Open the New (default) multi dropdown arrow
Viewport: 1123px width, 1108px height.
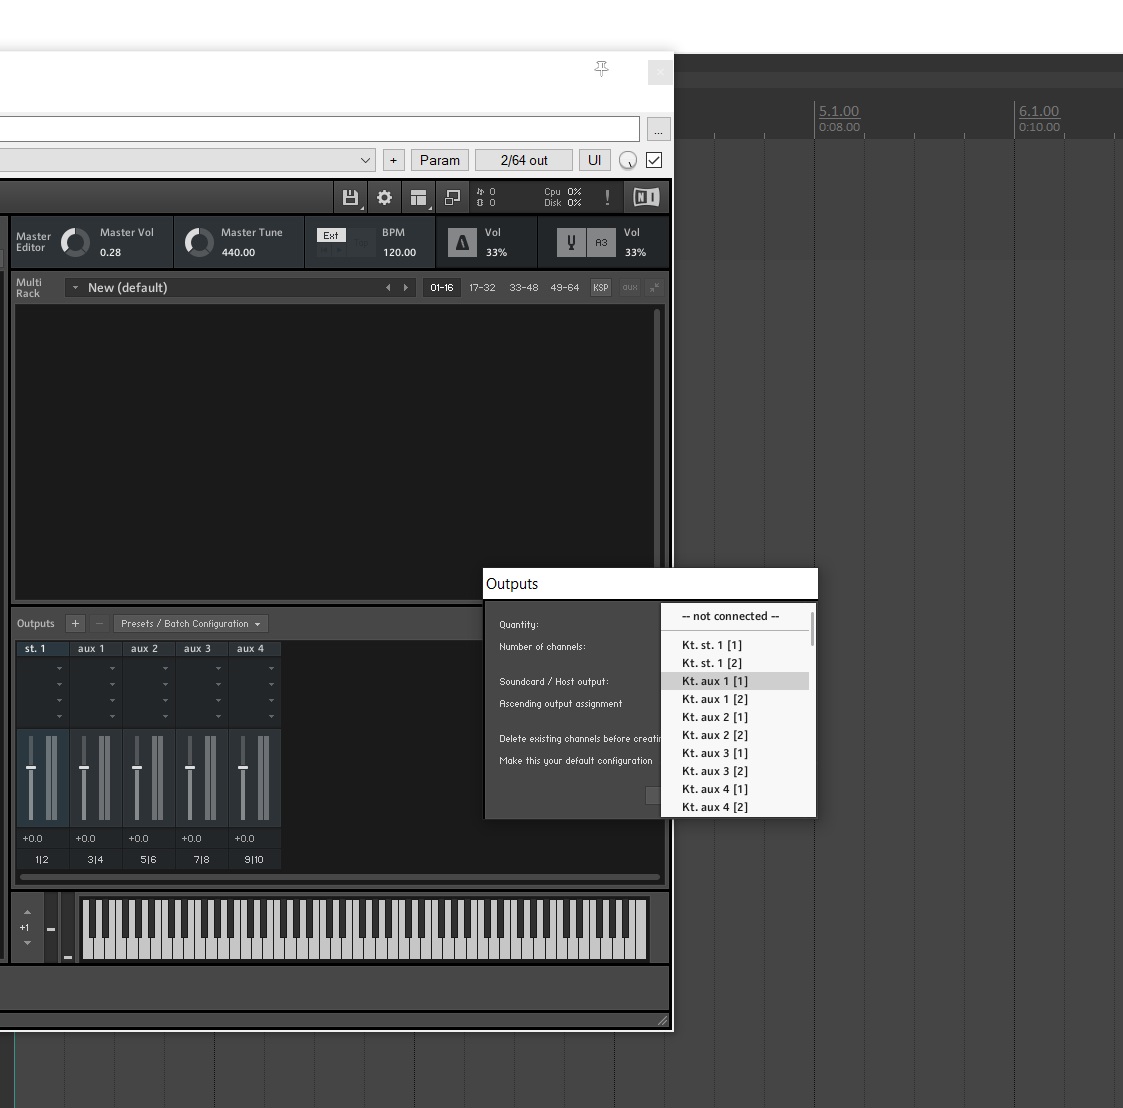point(75,287)
